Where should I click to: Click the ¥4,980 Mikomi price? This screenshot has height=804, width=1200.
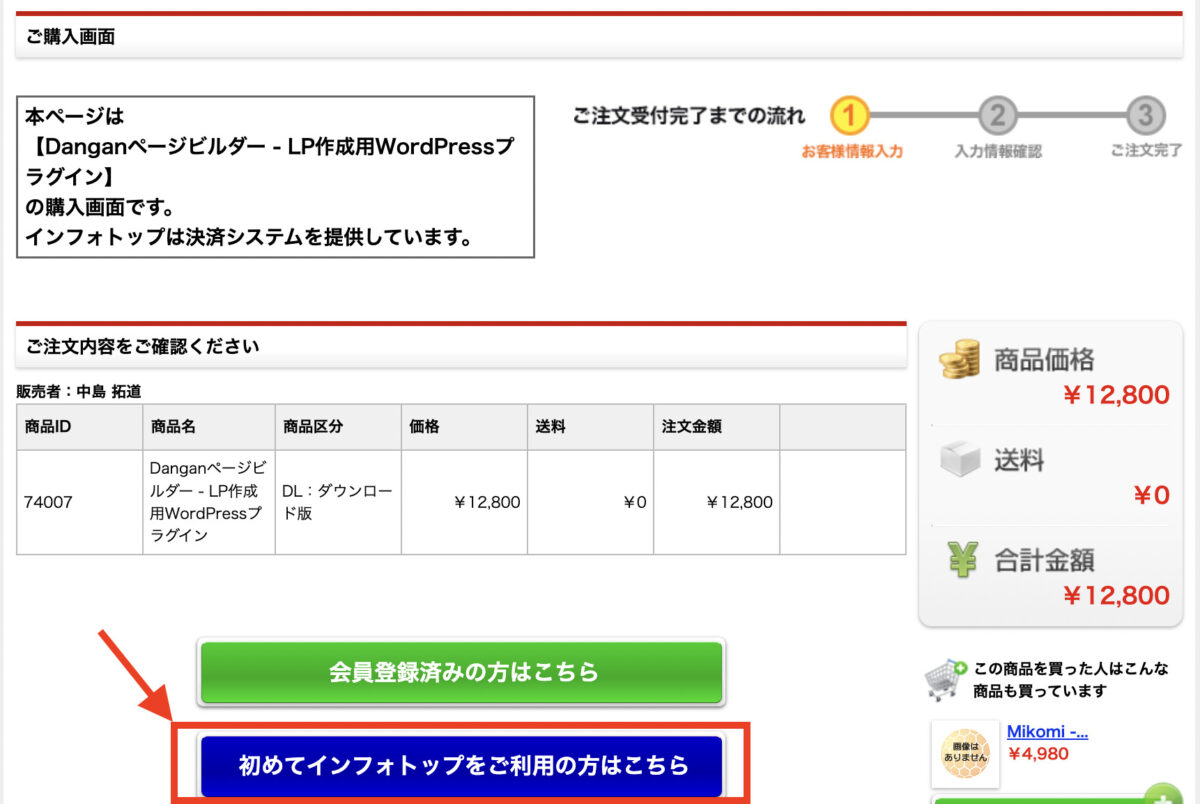tap(1038, 754)
